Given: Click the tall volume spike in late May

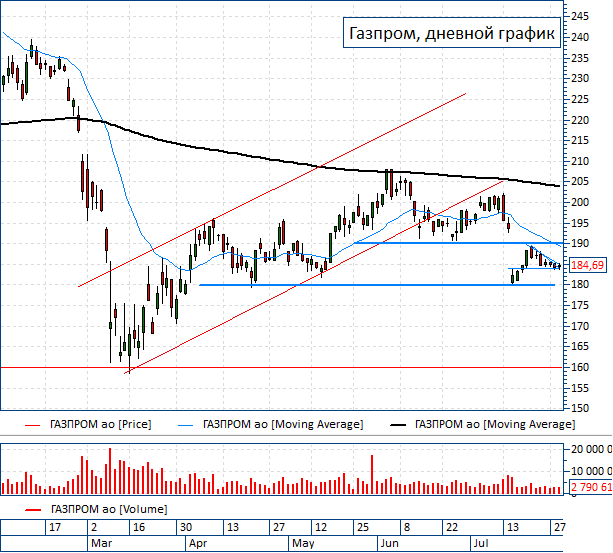Looking at the screenshot, I should click(372, 474).
